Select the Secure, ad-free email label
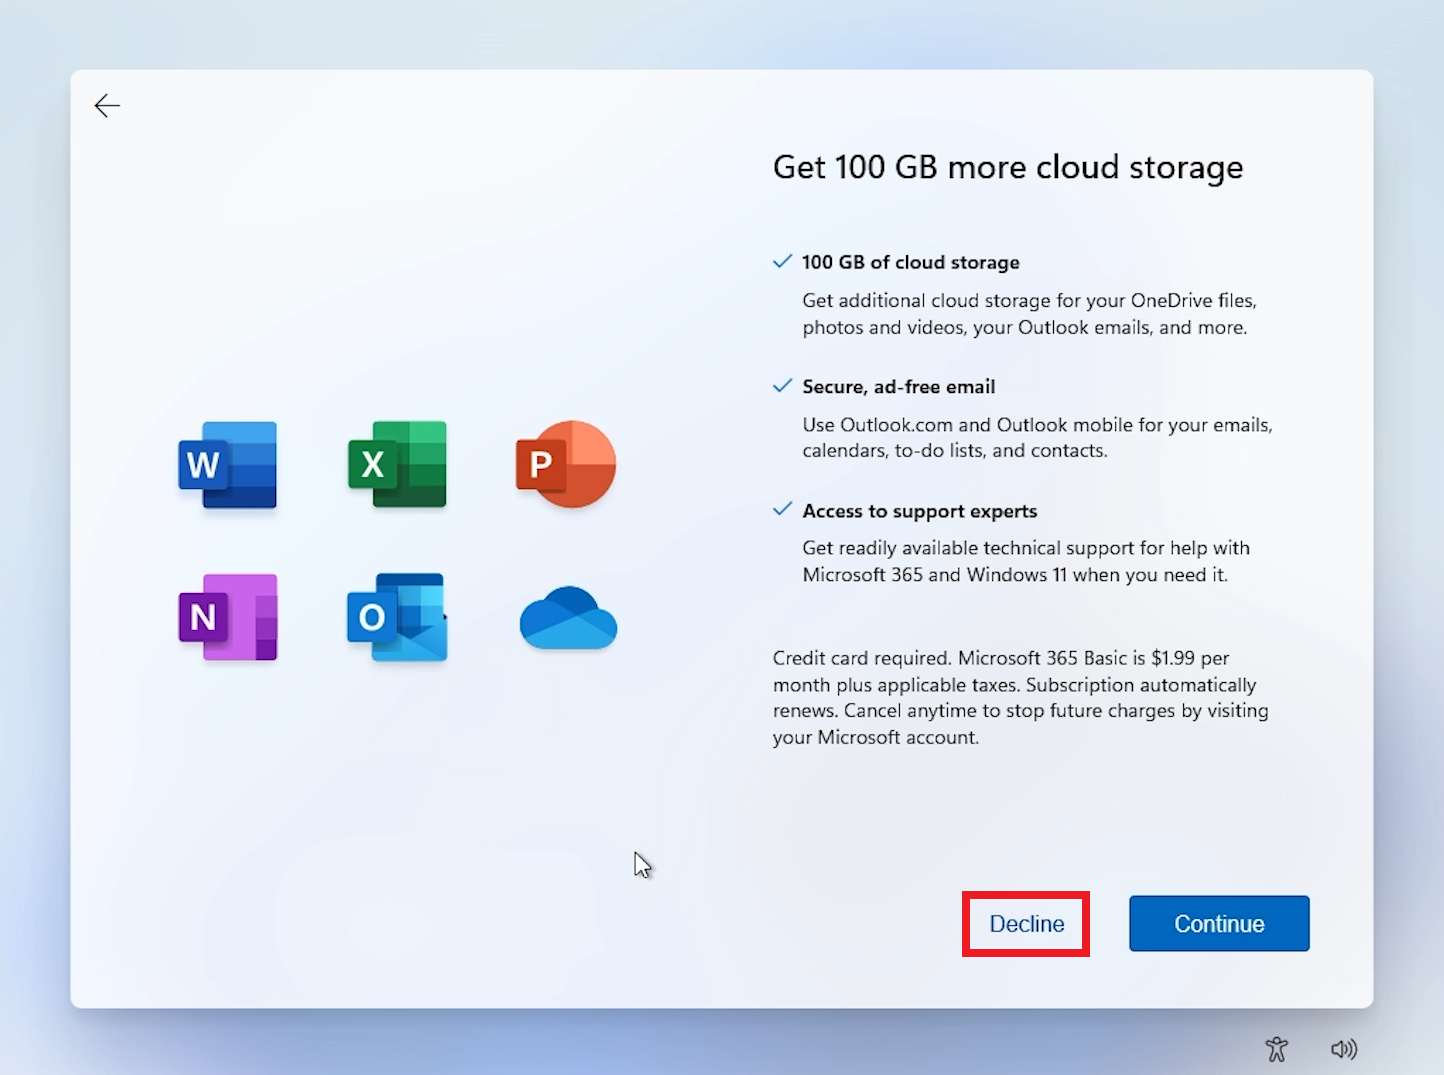Viewport: 1444px width, 1075px height. tap(898, 386)
